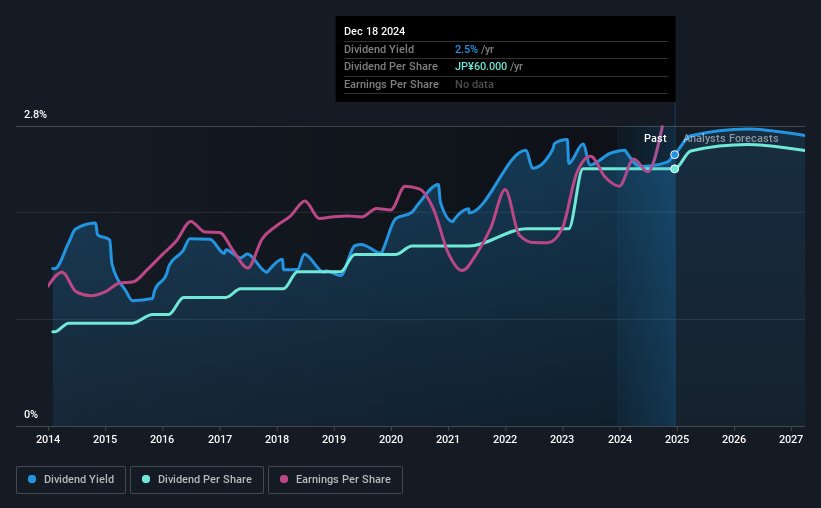Click the 2015 x-axis label
The width and height of the screenshot is (821, 508).
pyautogui.click(x=105, y=439)
